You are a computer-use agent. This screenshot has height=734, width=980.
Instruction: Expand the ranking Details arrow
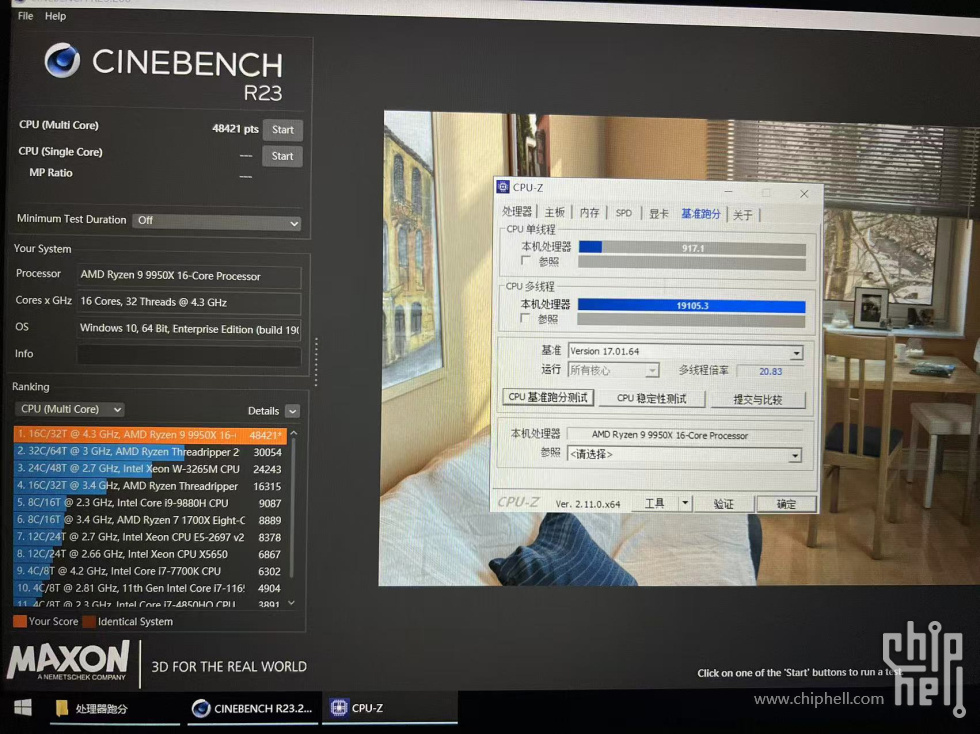pos(292,411)
